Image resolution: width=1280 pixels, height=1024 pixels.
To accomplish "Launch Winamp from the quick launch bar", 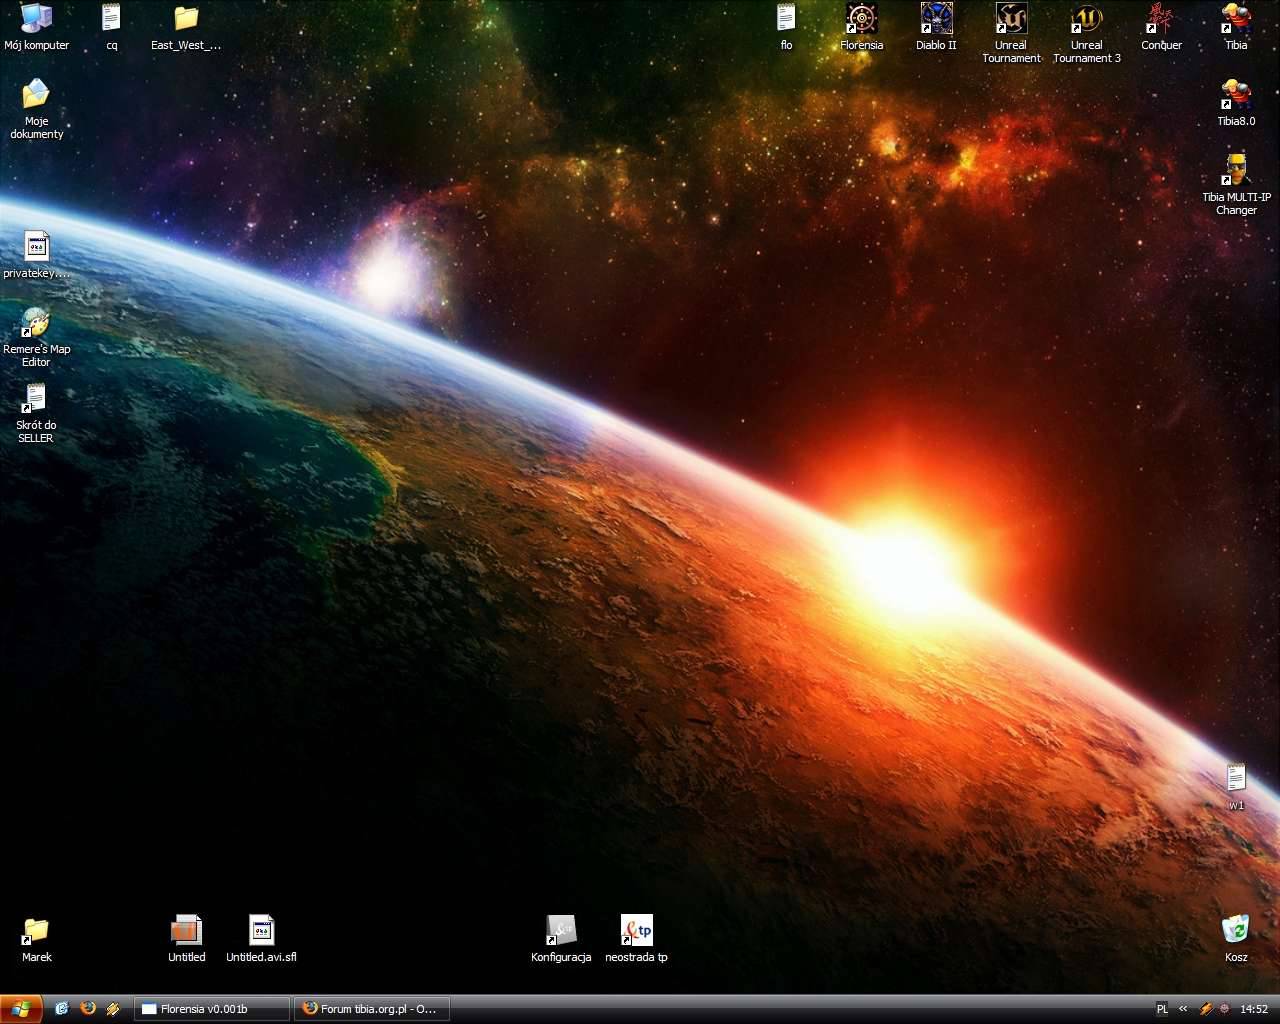I will [113, 1009].
